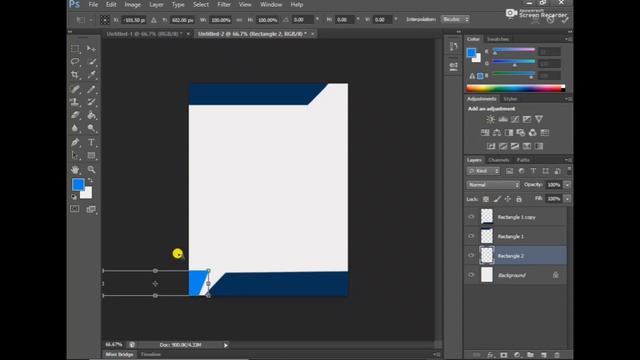Toggle maintain aspect ratio link
Viewport: 640px width, 360px height.
pos(239,20)
